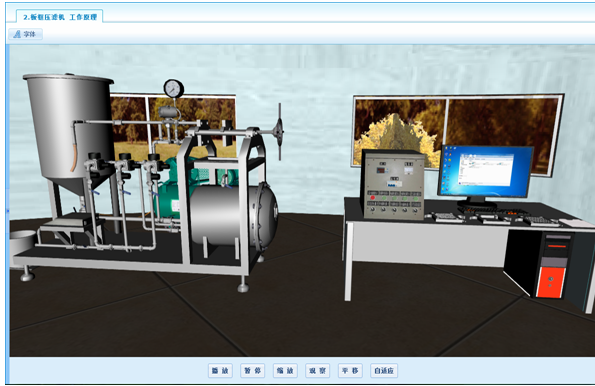The width and height of the screenshot is (595, 386).
Task: Click the gray electrical control cabinet
Action: (x=392, y=185)
